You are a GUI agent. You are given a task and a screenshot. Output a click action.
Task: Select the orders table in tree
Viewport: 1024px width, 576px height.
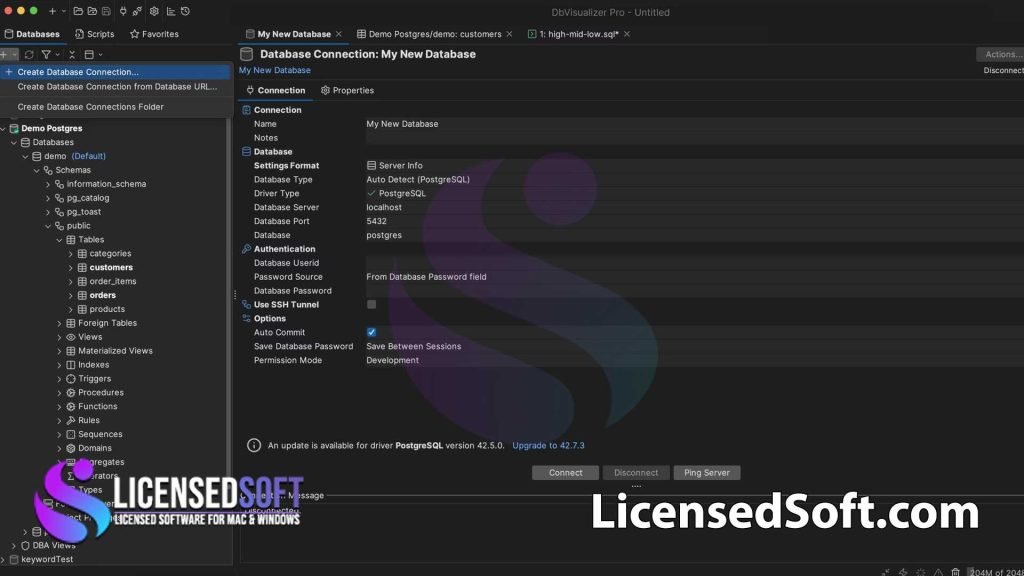(103, 295)
